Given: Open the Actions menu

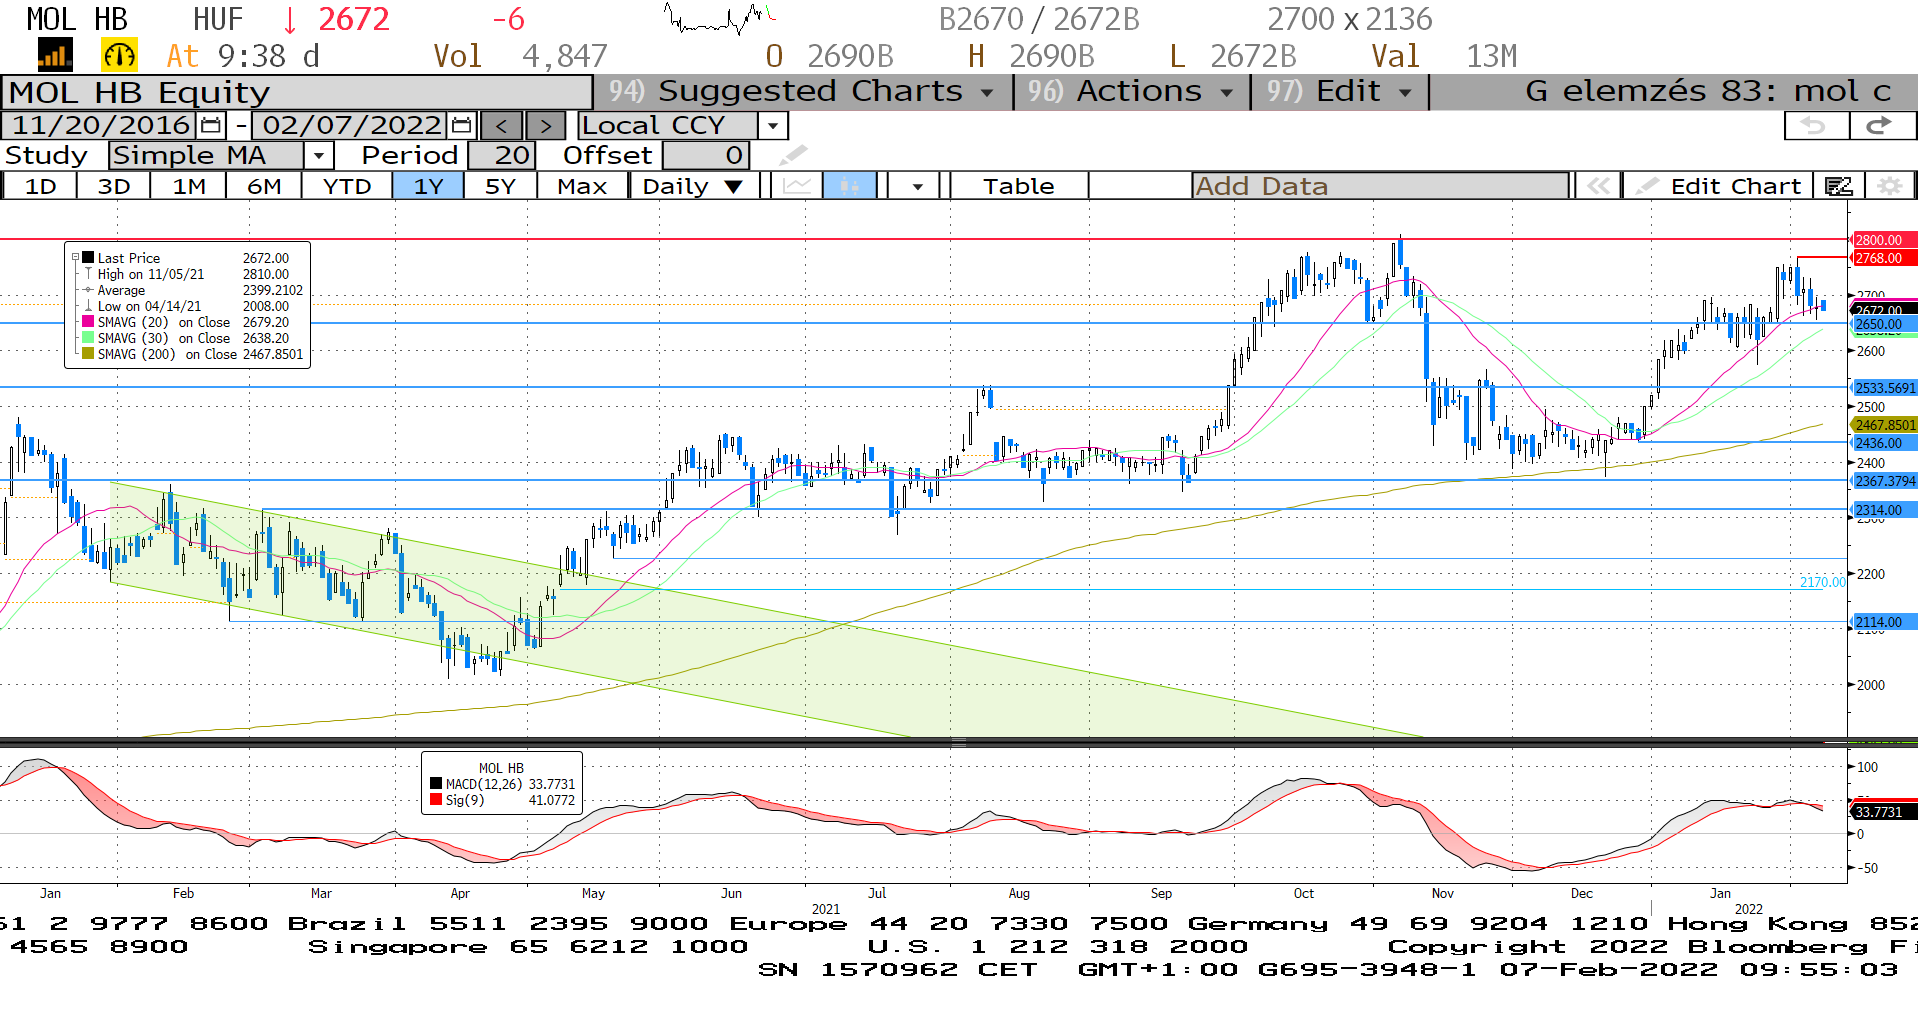Looking at the screenshot, I should coord(1131,91).
